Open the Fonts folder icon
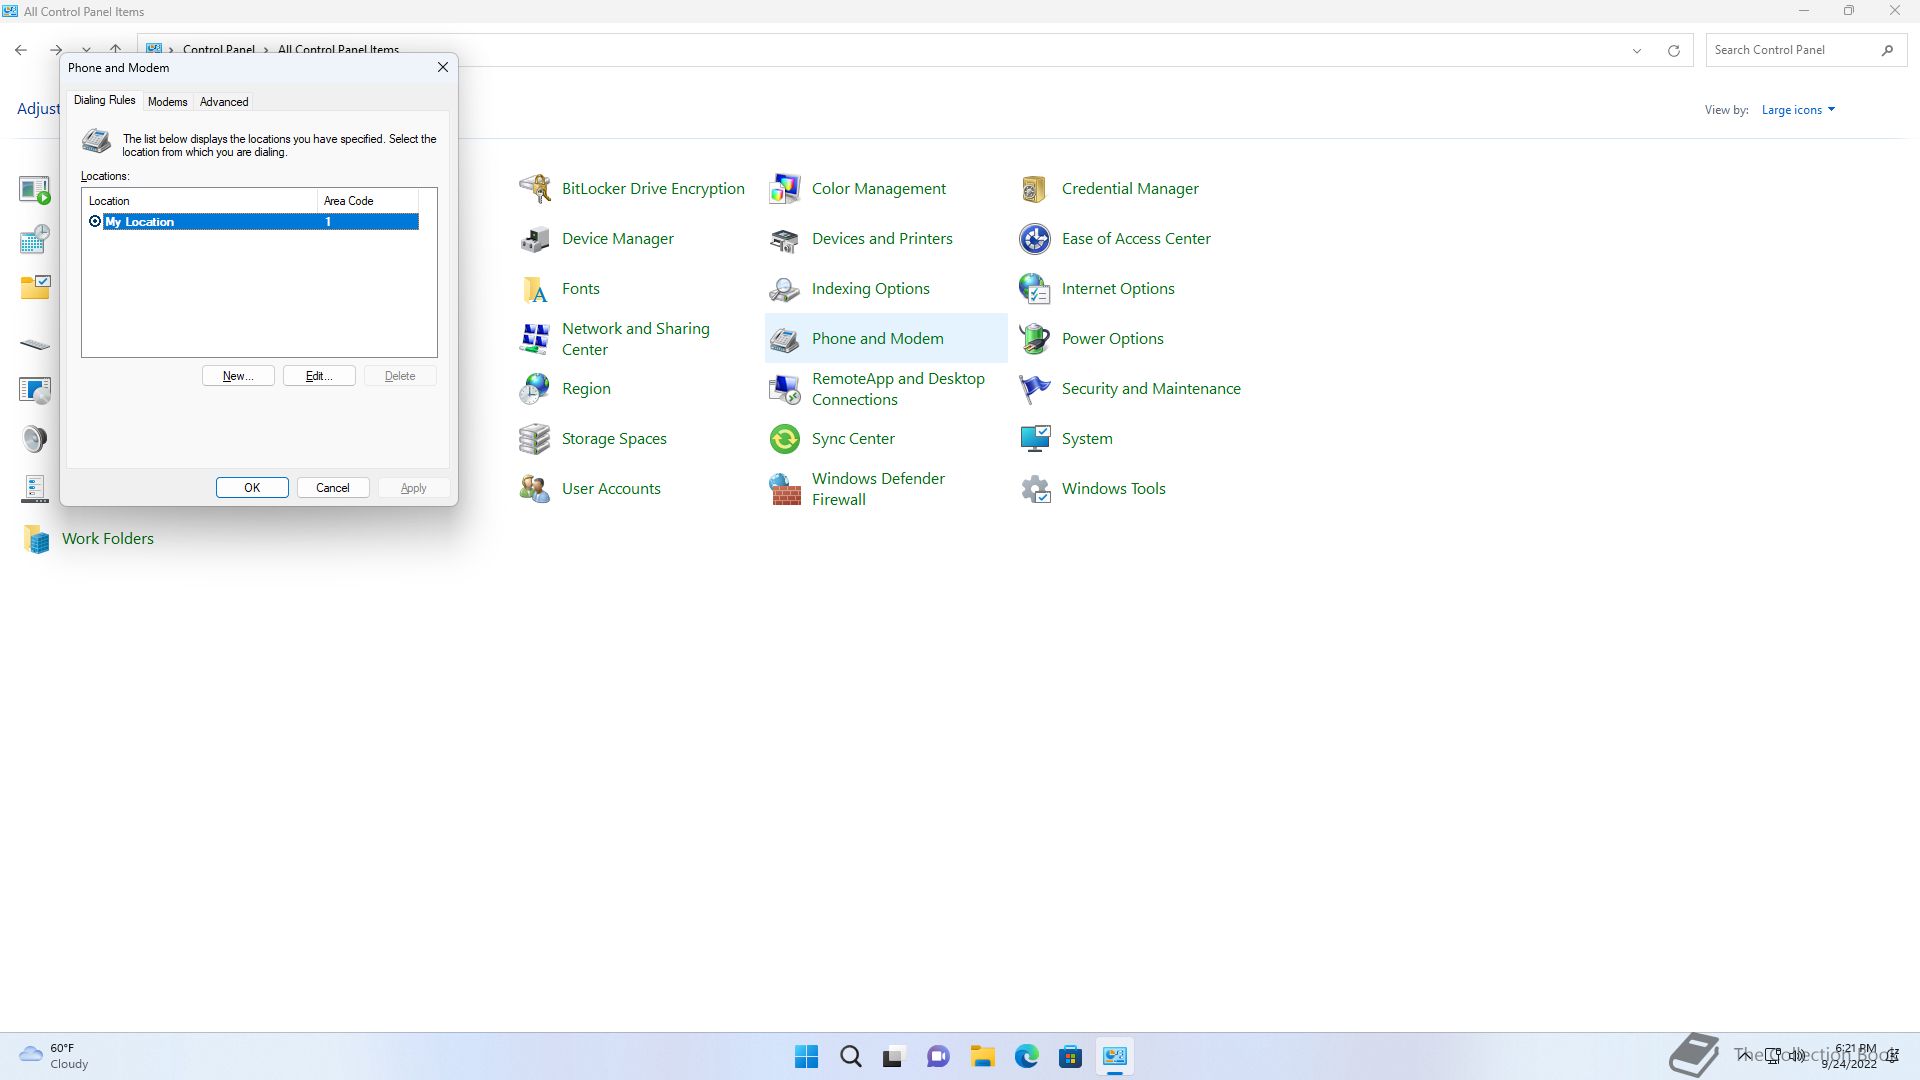This screenshot has width=1920, height=1080. (535, 288)
